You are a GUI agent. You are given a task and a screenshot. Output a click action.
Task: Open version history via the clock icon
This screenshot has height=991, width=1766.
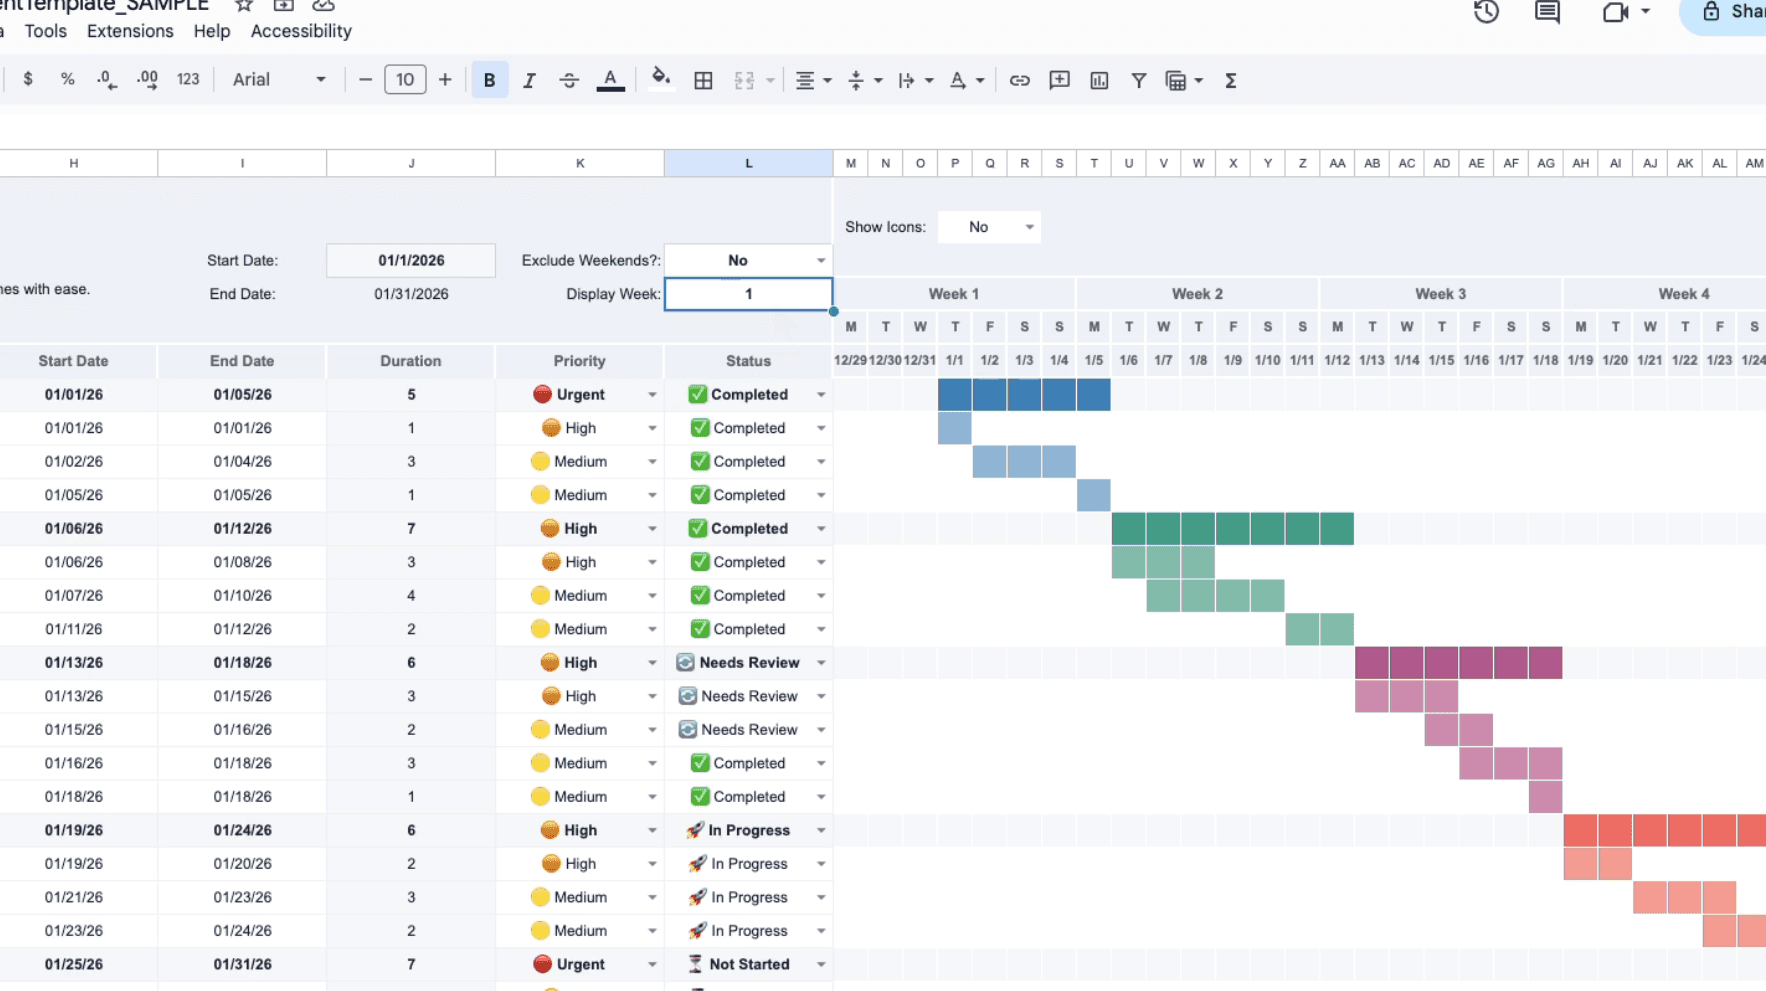click(x=1486, y=13)
